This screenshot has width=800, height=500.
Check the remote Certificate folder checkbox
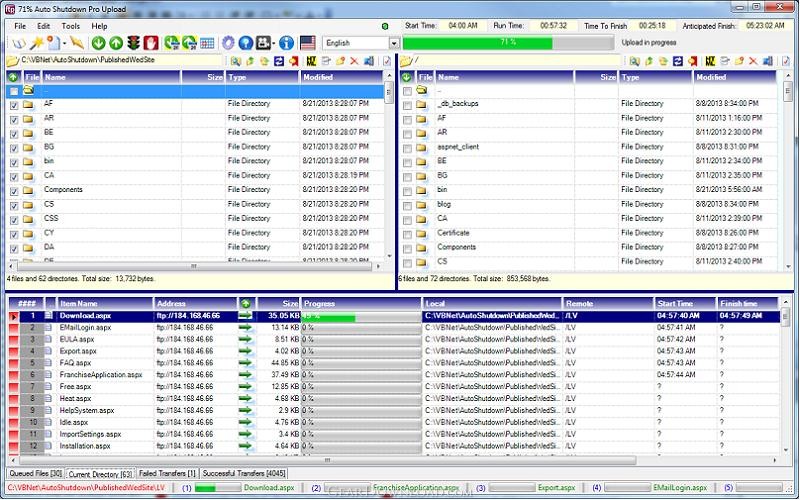[407, 235]
